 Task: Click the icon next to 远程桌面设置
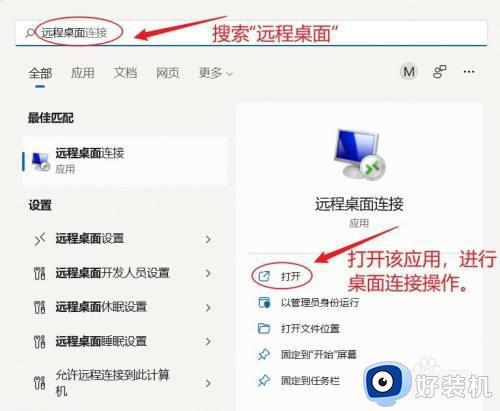(40, 239)
